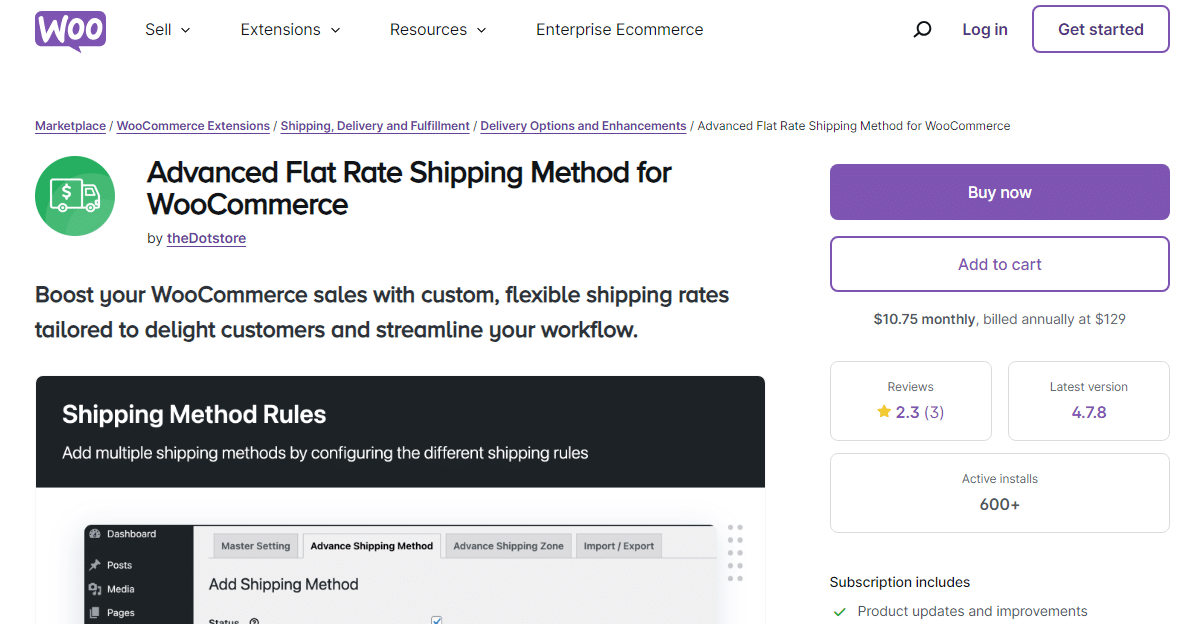Open the Enterprise Ecommerce menu item
Screen dimensions: 1201x624
click(619, 29)
